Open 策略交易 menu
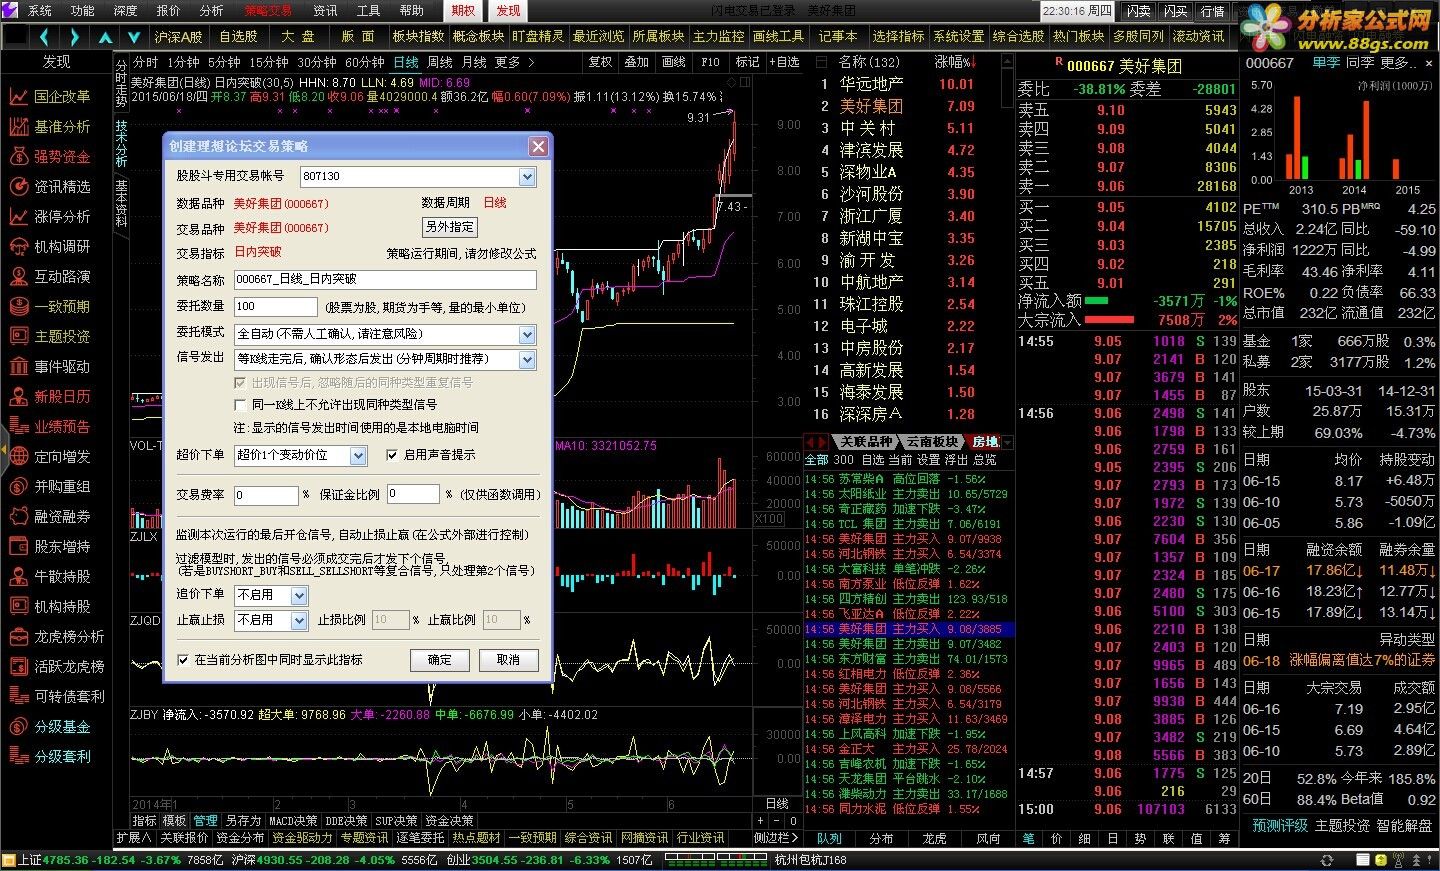 click(x=269, y=11)
